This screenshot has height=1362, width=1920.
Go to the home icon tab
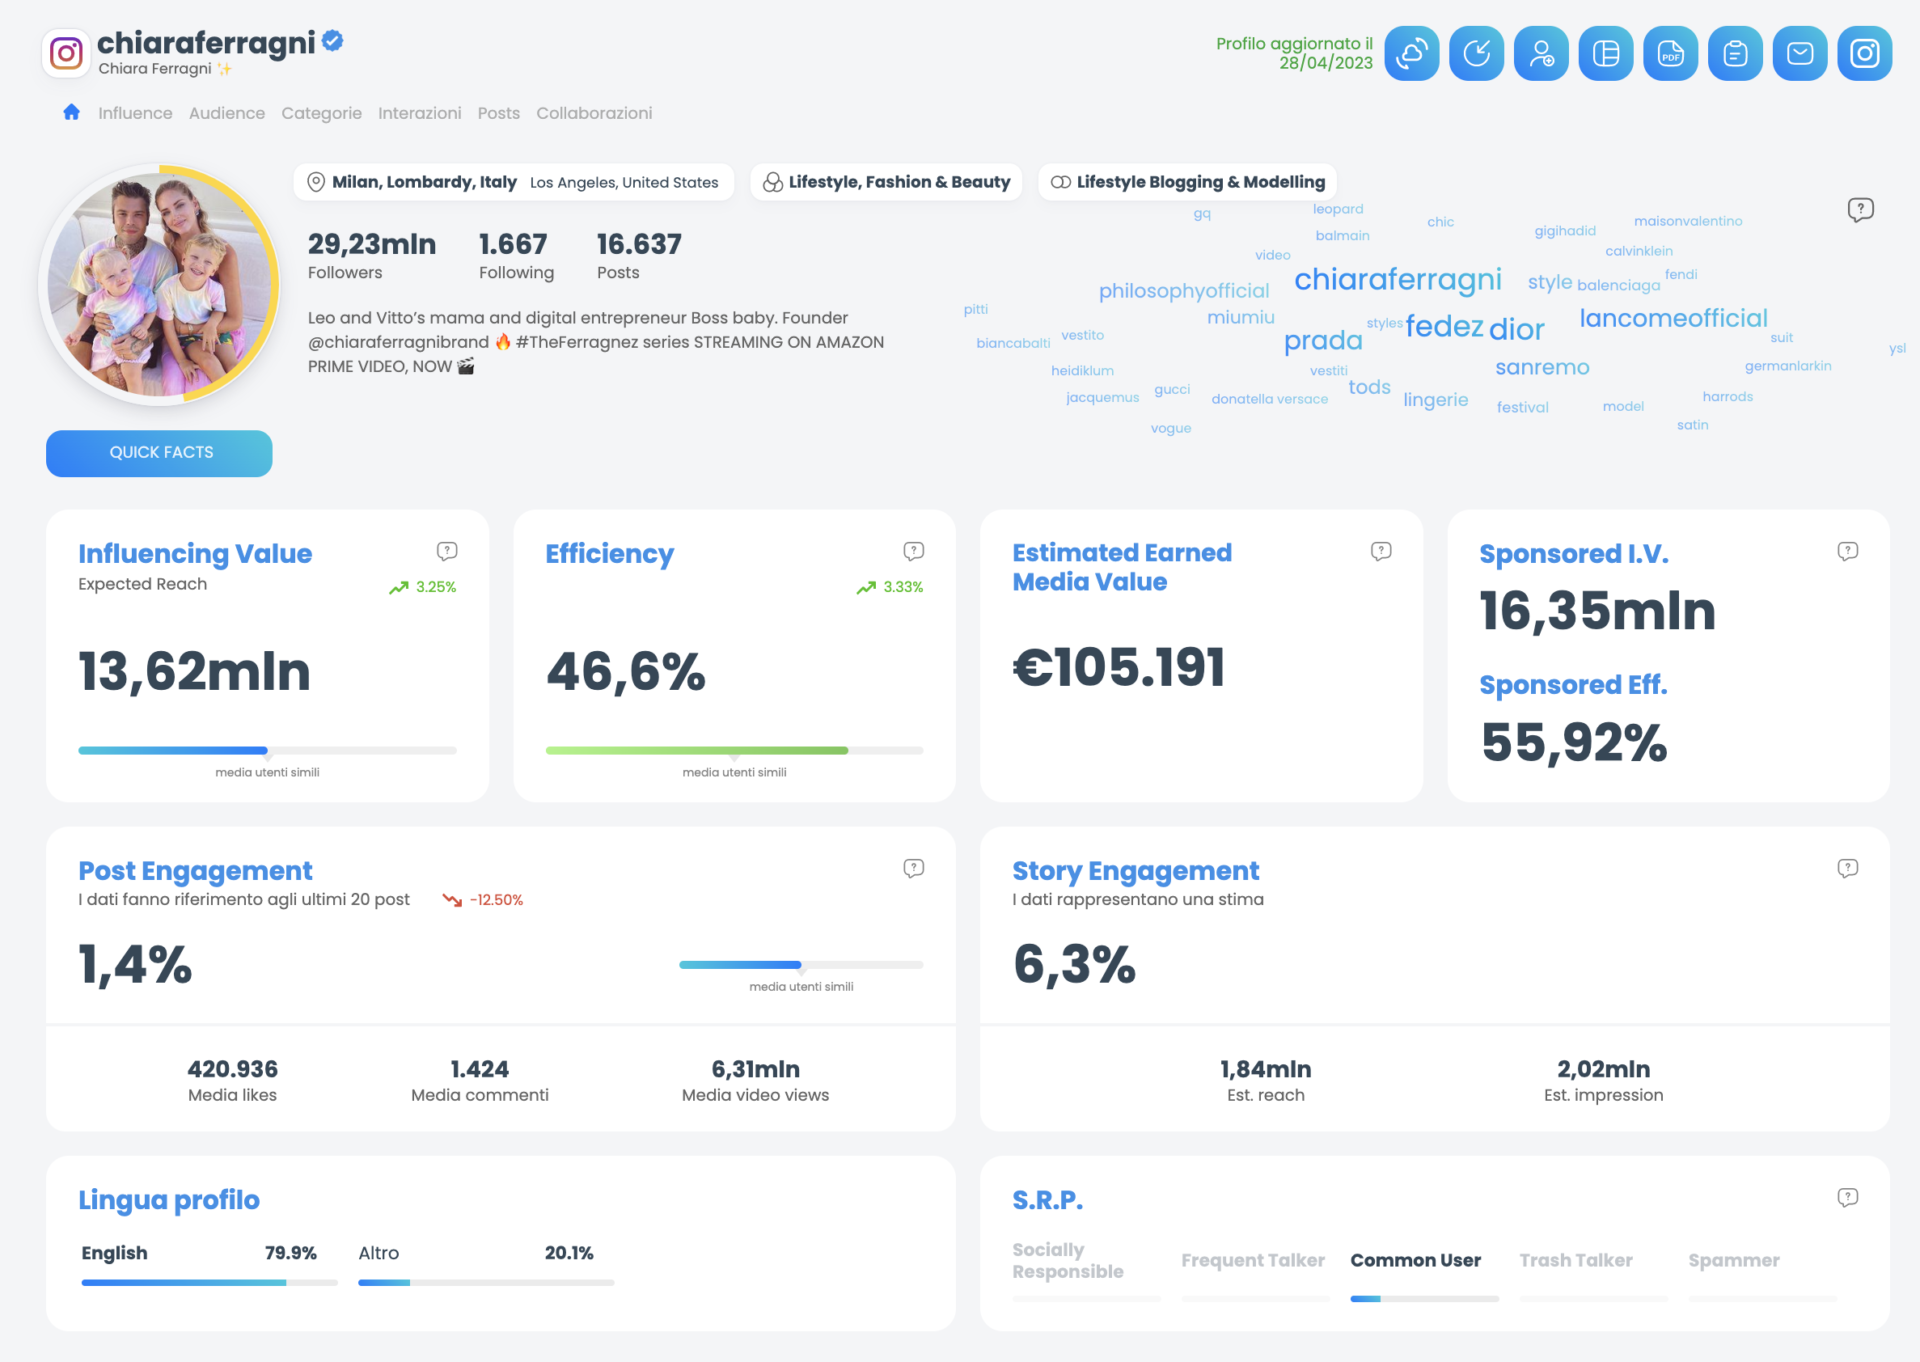point(71,112)
